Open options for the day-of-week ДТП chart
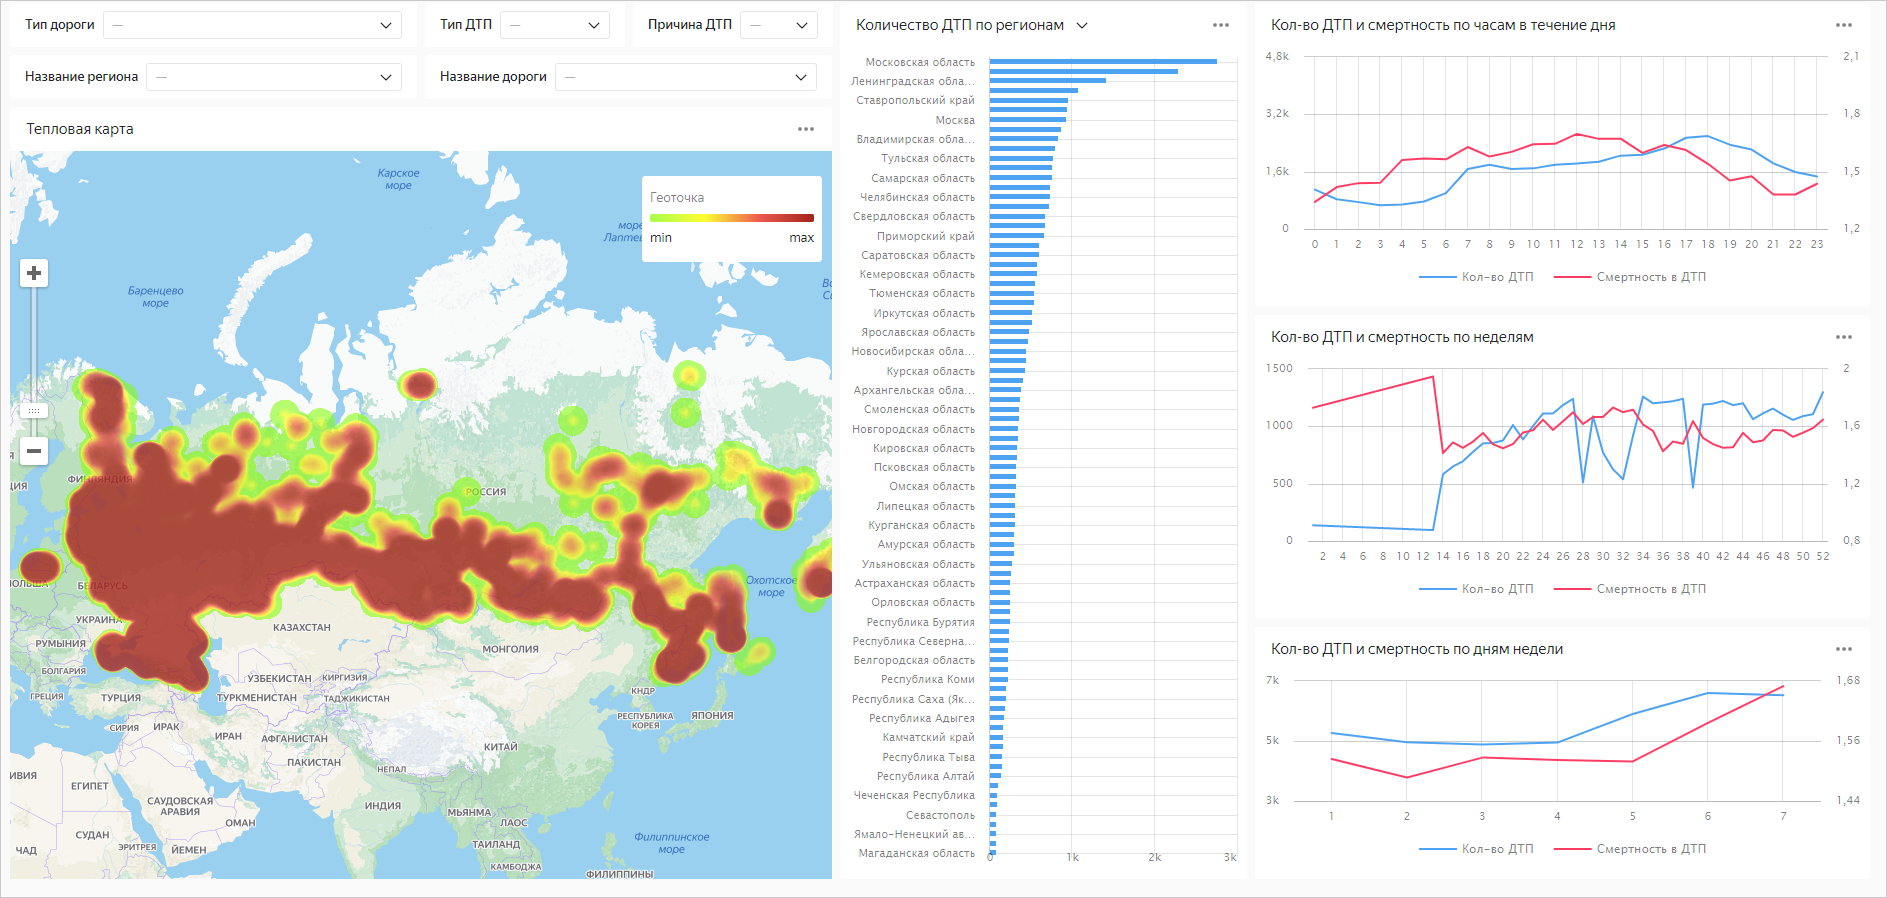This screenshot has height=898, width=1887. [x=1844, y=649]
